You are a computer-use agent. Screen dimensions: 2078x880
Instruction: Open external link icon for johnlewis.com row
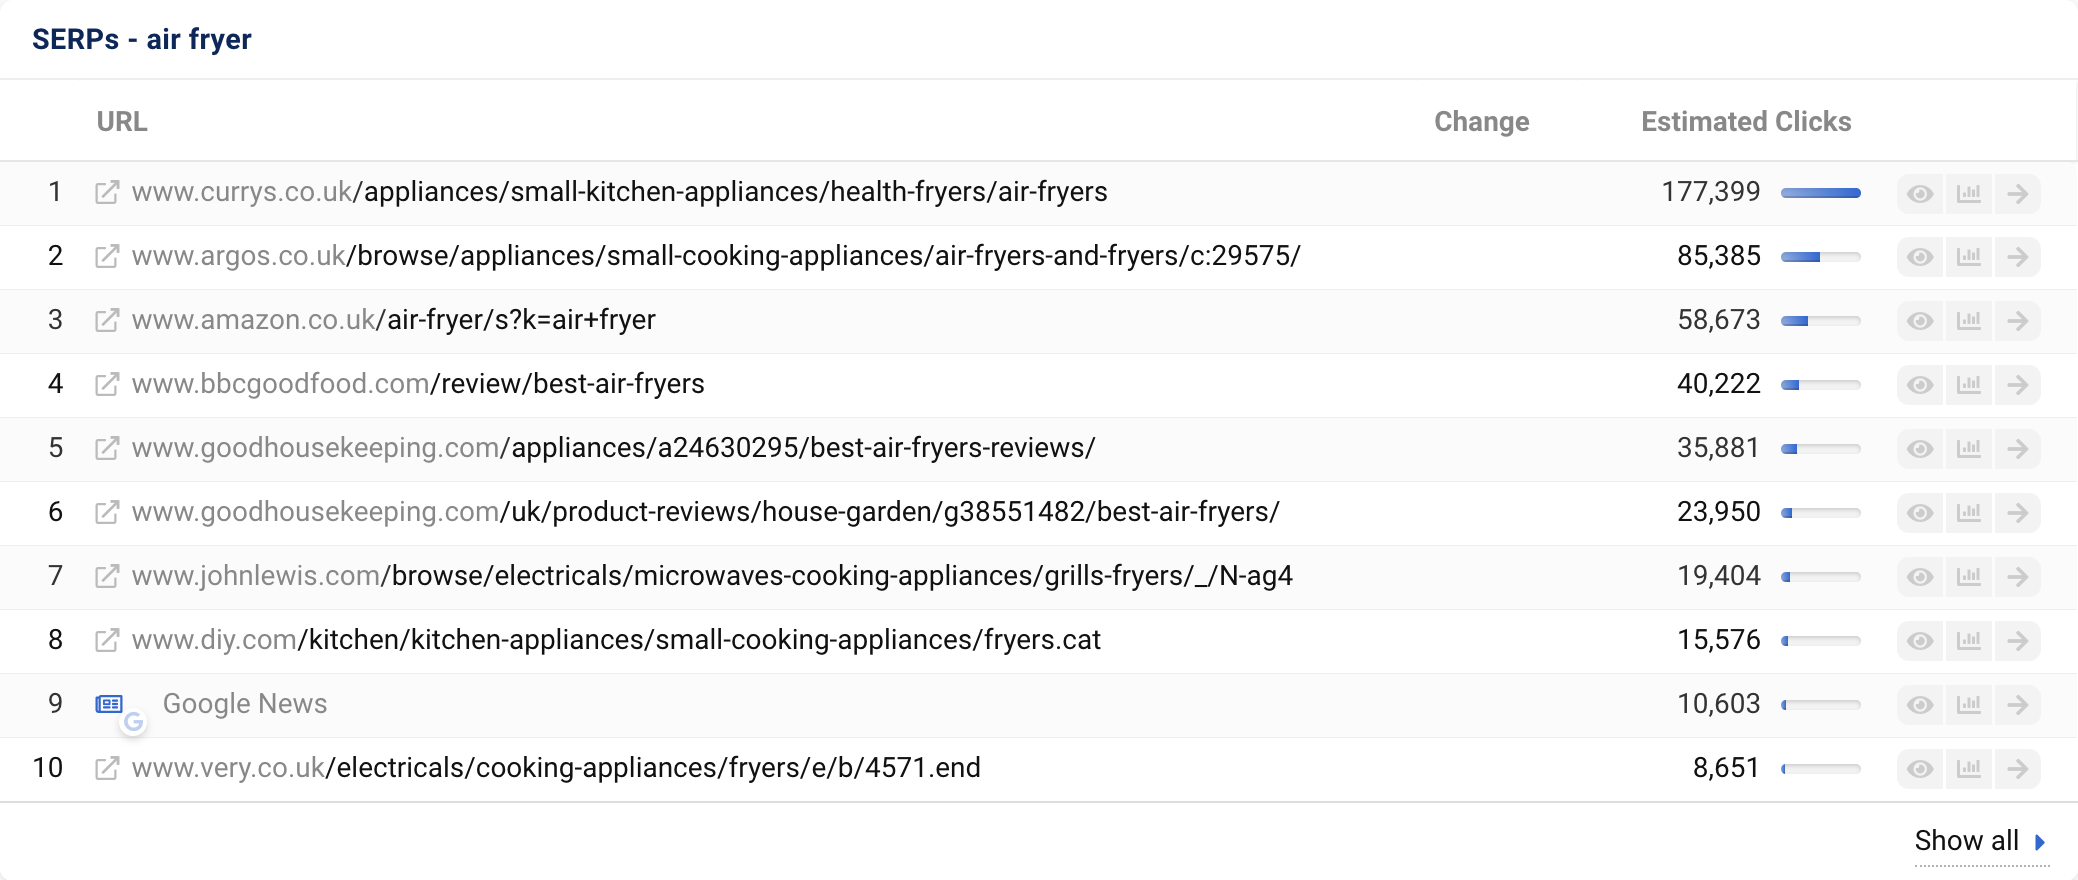point(107,576)
